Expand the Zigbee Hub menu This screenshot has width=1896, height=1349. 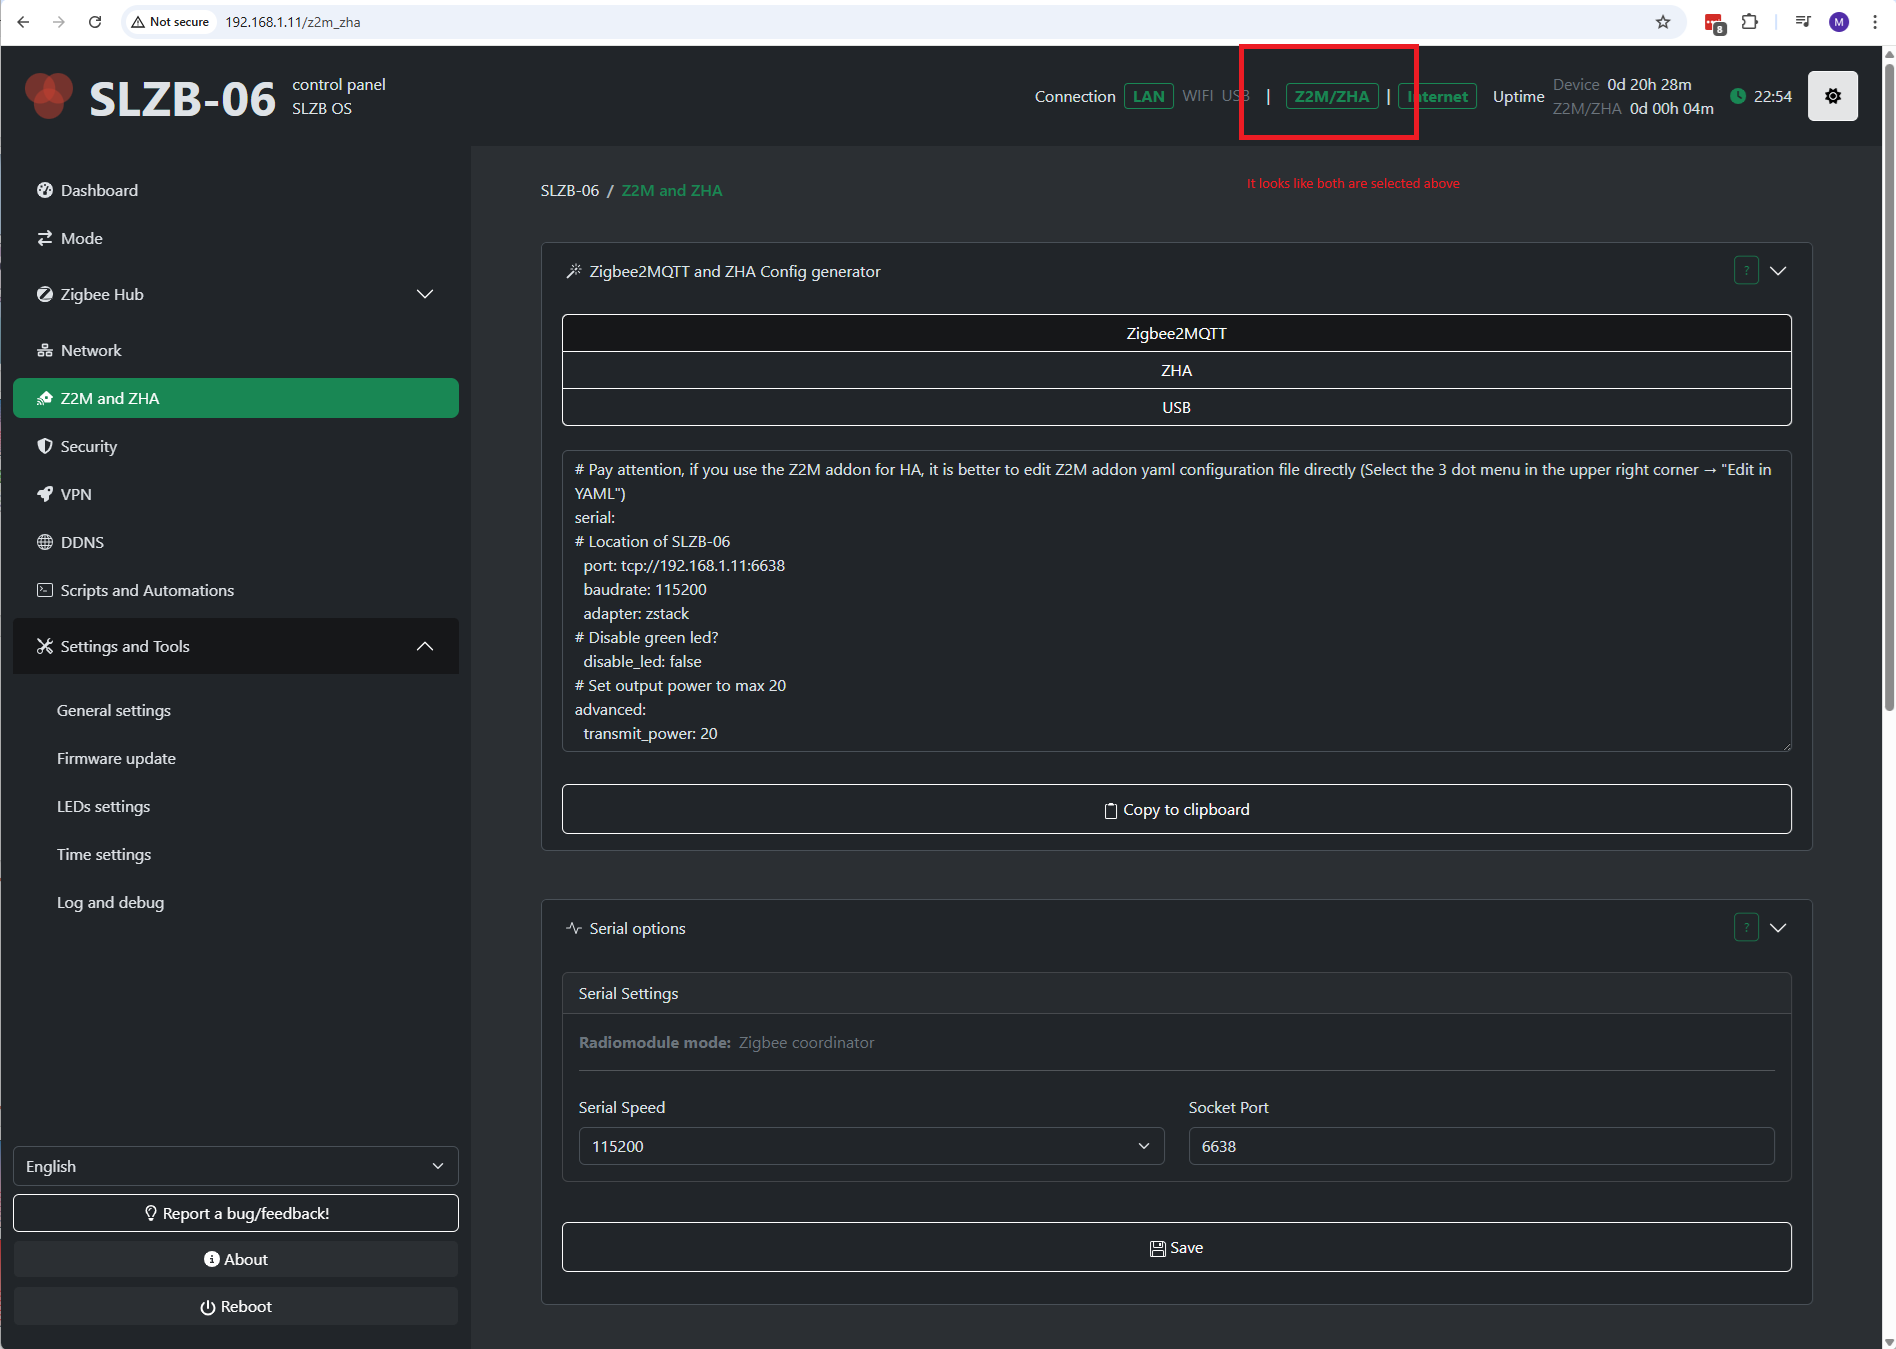(x=424, y=294)
